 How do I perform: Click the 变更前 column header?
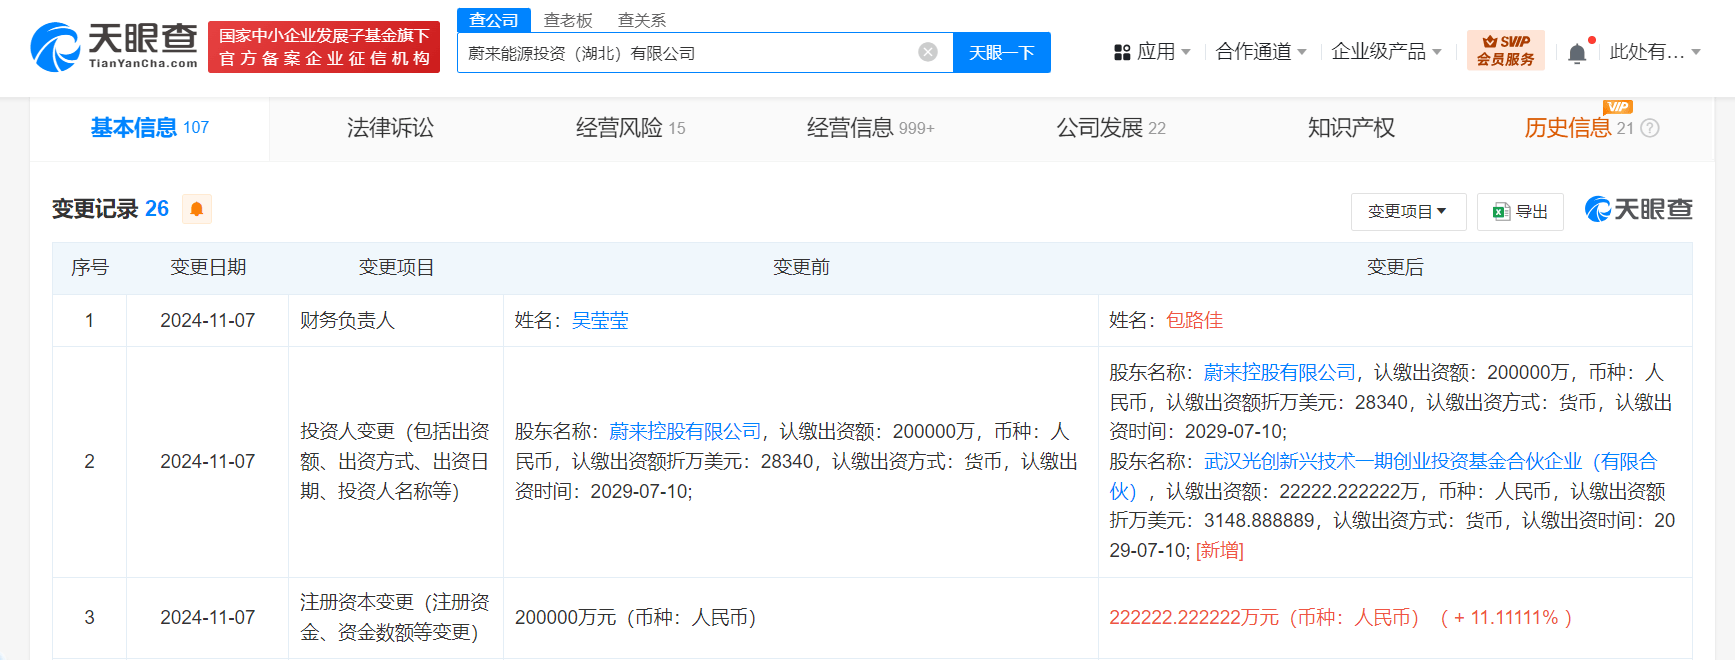coord(801,267)
